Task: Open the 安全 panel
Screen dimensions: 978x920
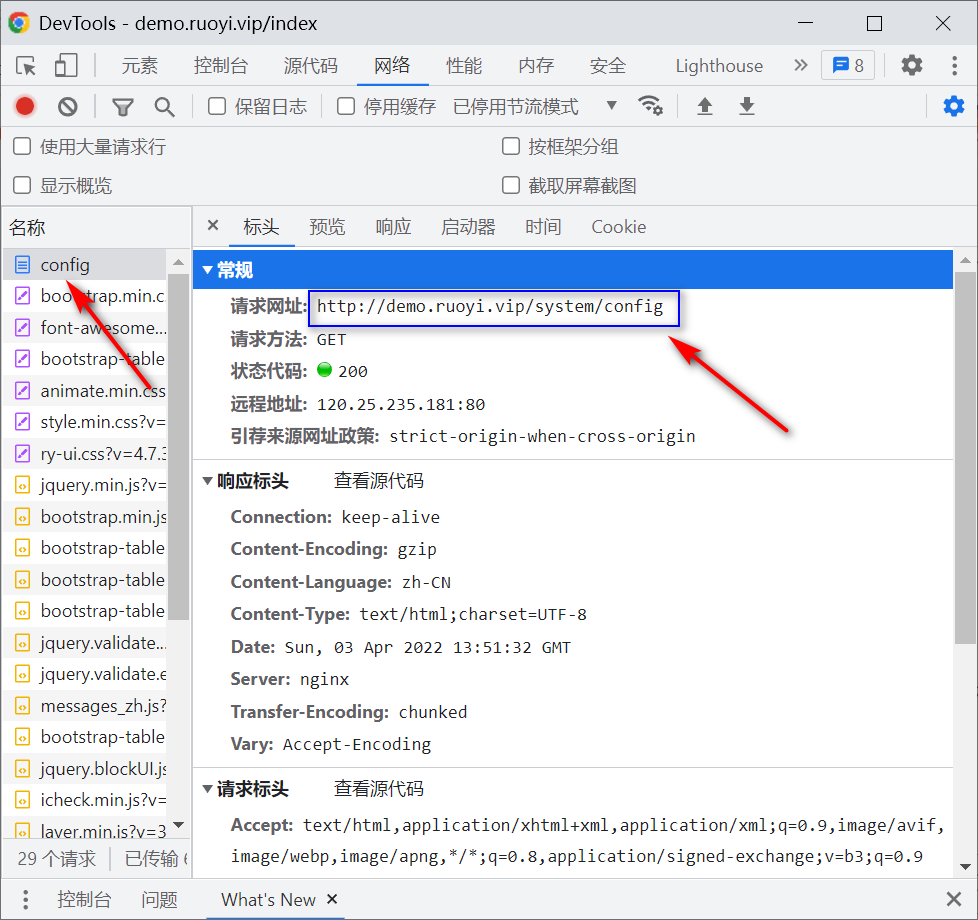Action: (608, 65)
